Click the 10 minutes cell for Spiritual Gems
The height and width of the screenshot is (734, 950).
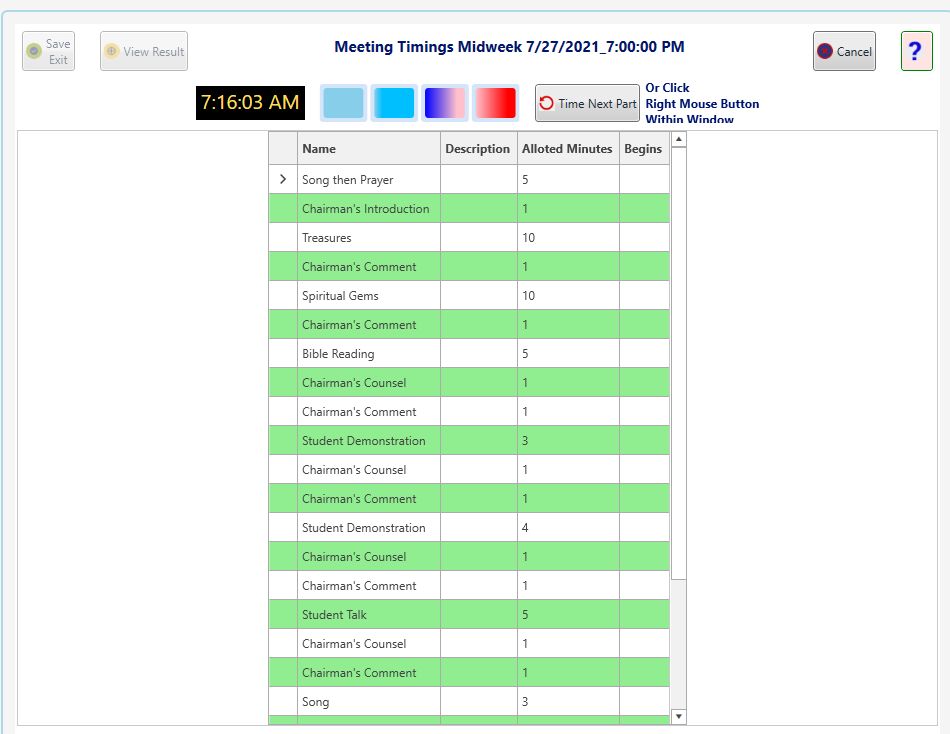click(568, 296)
